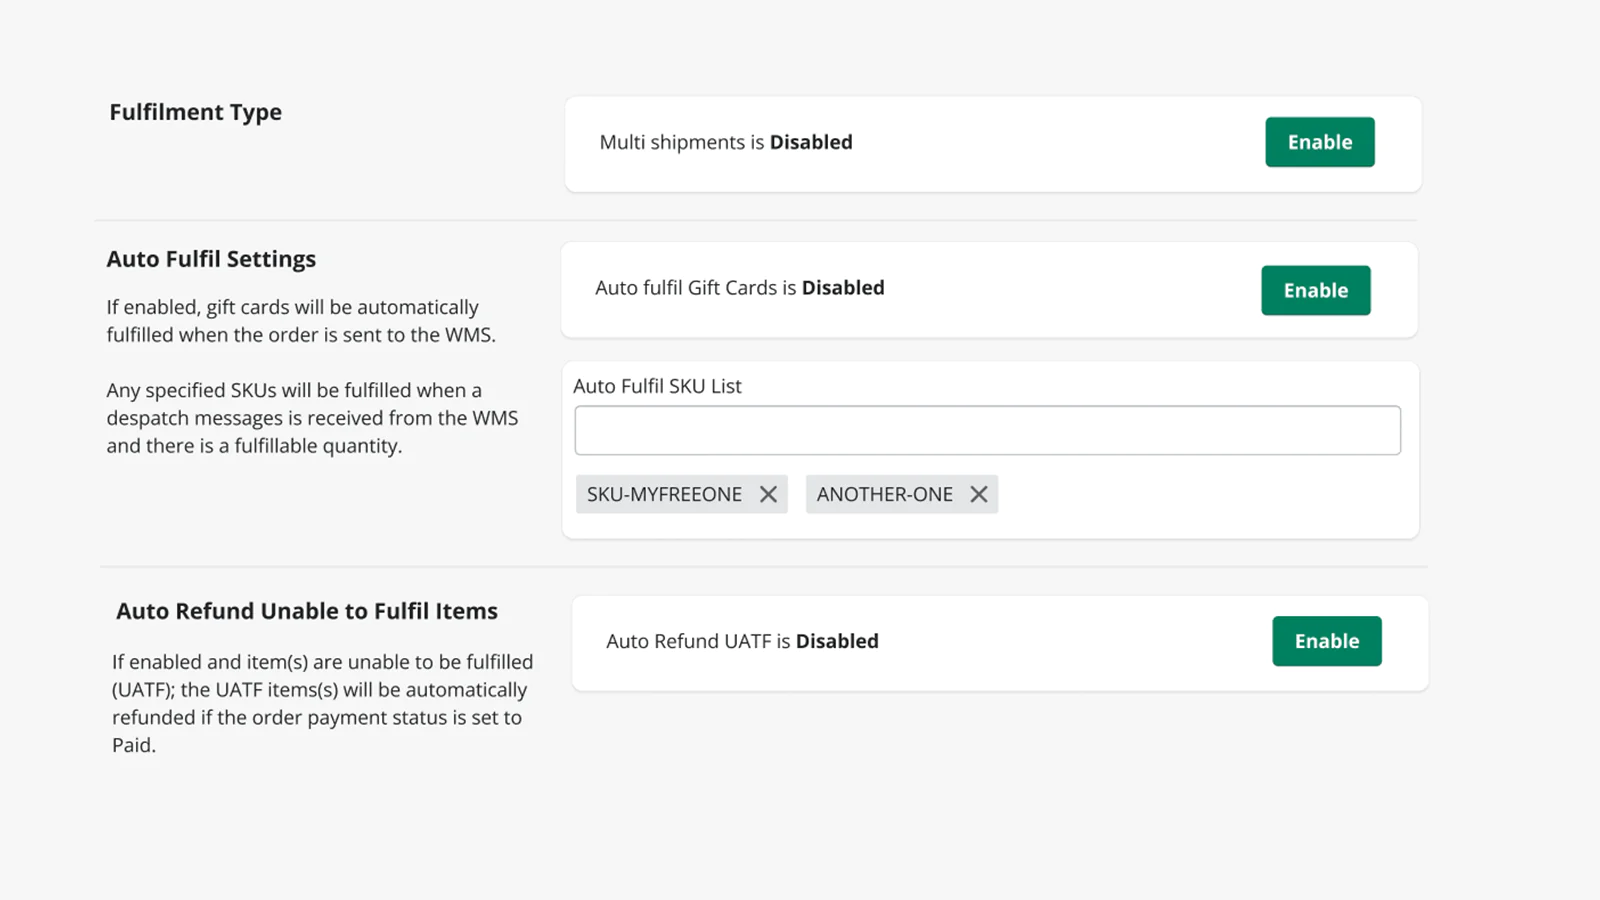Click the 'Auto Fulfil SKU List' label

(657, 386)
